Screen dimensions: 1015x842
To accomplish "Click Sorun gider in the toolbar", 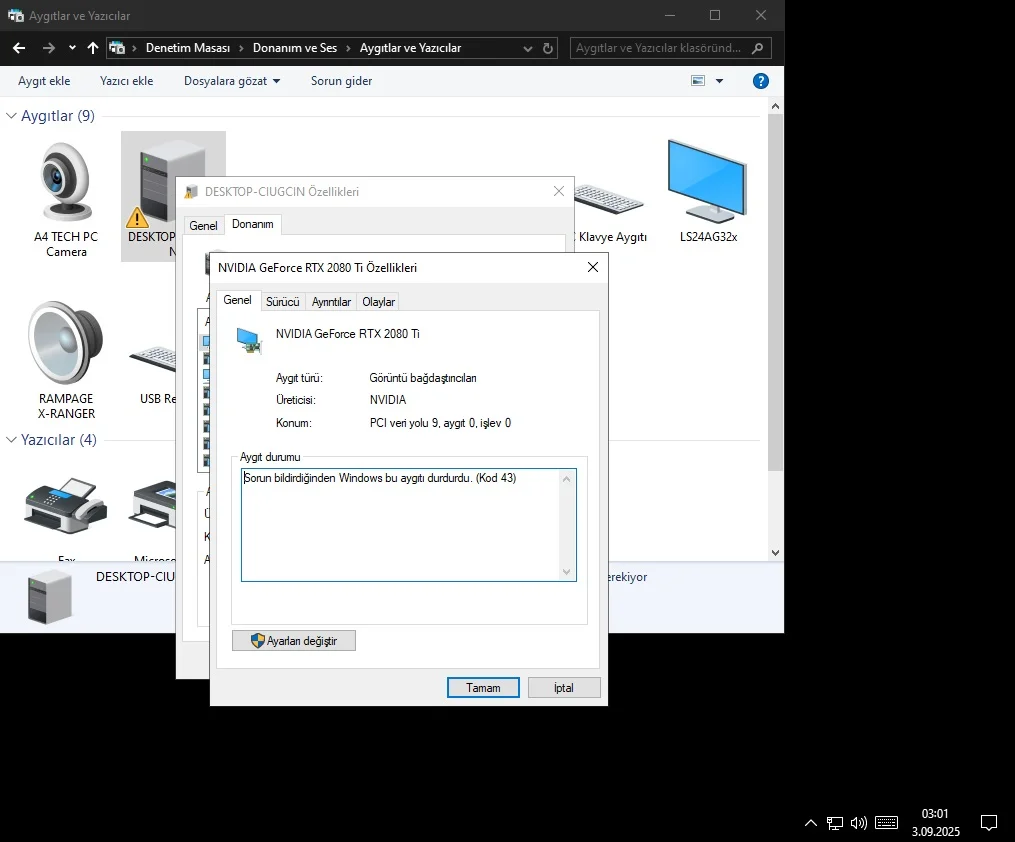I will 341,81.
